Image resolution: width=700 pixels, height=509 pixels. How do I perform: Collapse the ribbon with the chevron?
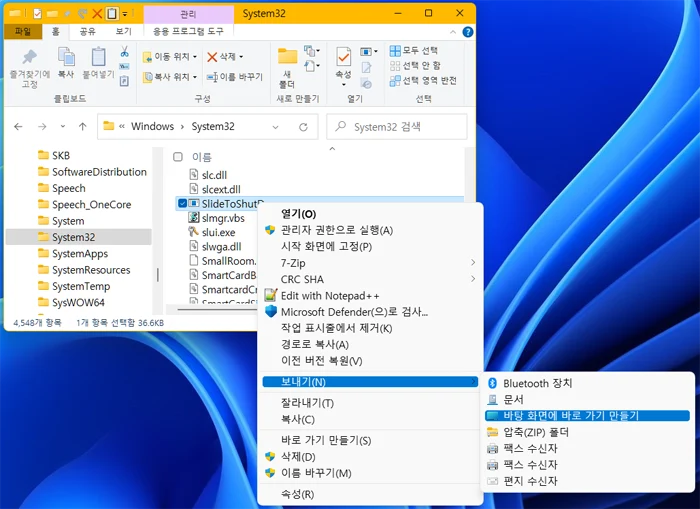click(x=453, y=32)
